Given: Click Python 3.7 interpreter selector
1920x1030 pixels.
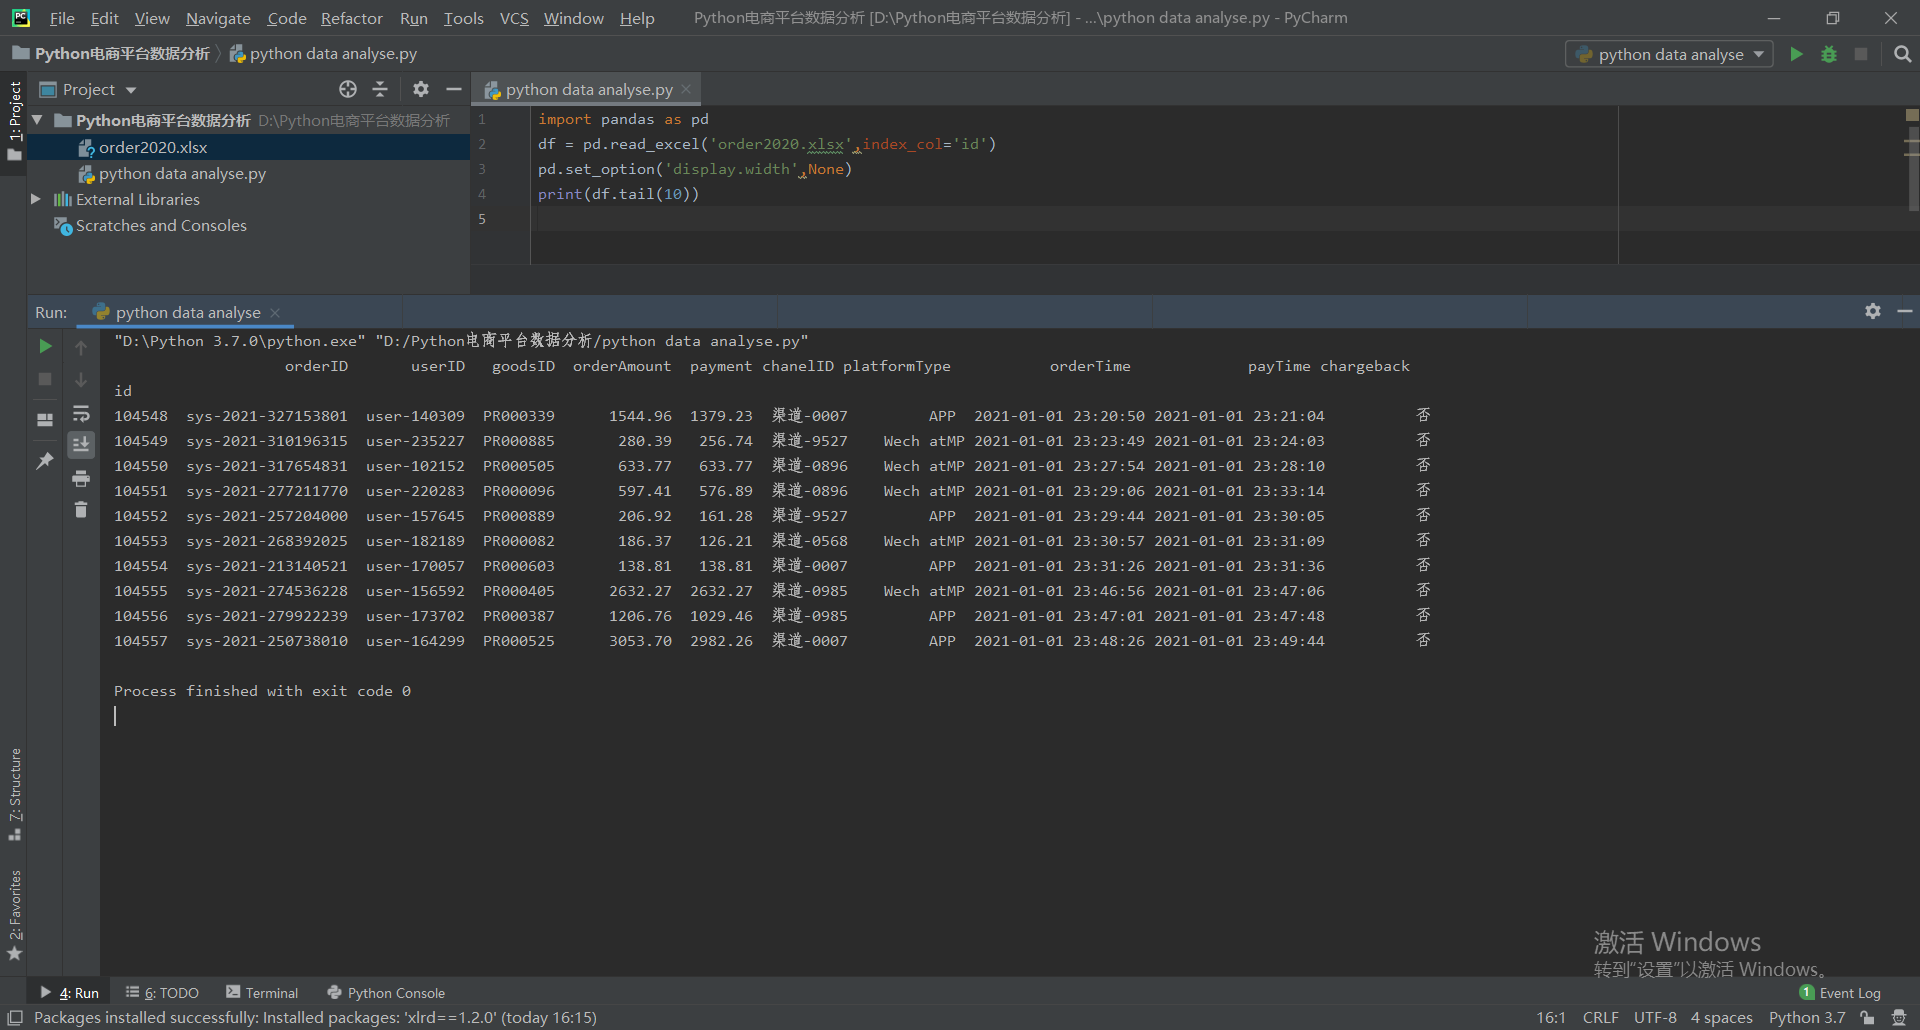Looking at the screenshot, I should tap(1807, 1018).
